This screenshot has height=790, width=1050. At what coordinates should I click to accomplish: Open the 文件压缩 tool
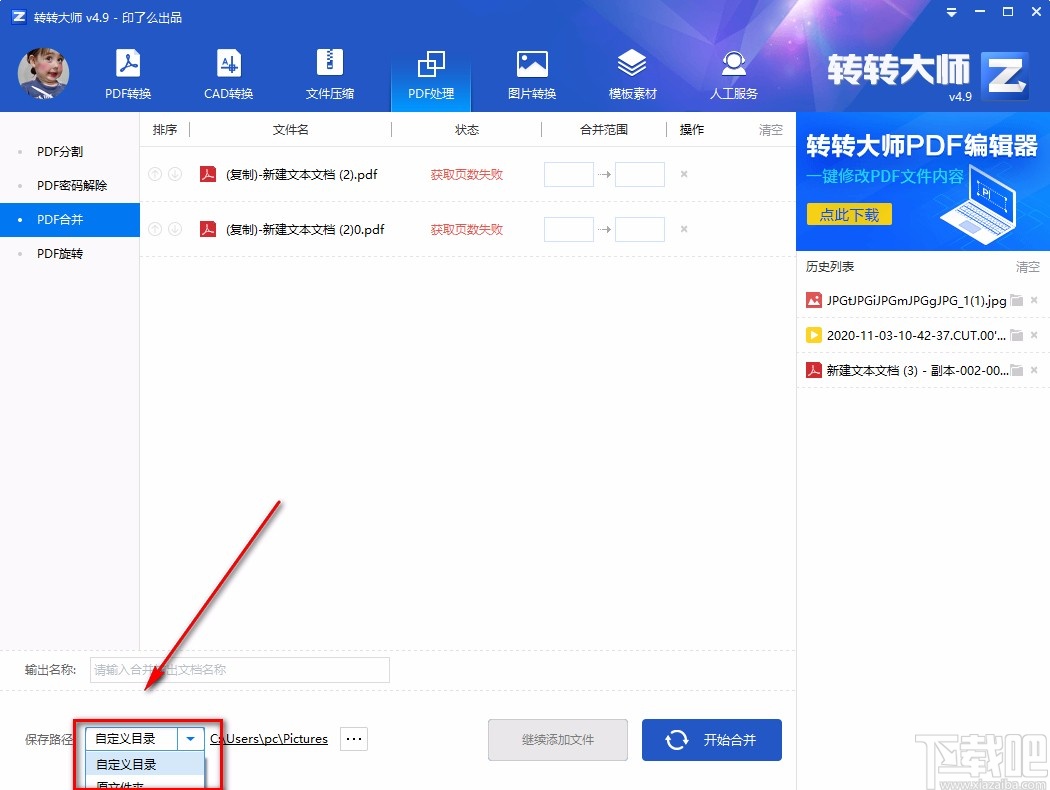click(x=330, y=73)
